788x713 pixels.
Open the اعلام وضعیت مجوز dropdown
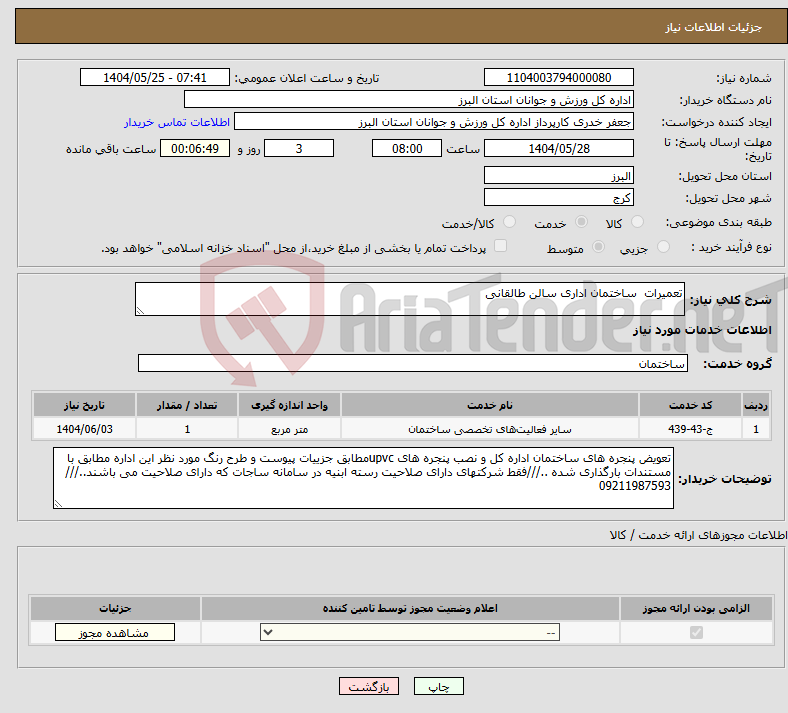click(410, 632)
